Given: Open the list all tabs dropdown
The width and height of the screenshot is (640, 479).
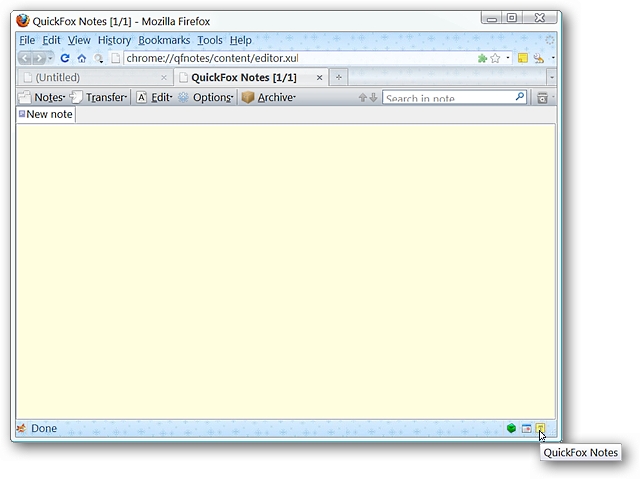Looking at the screenshot, I should pos(551,77).
